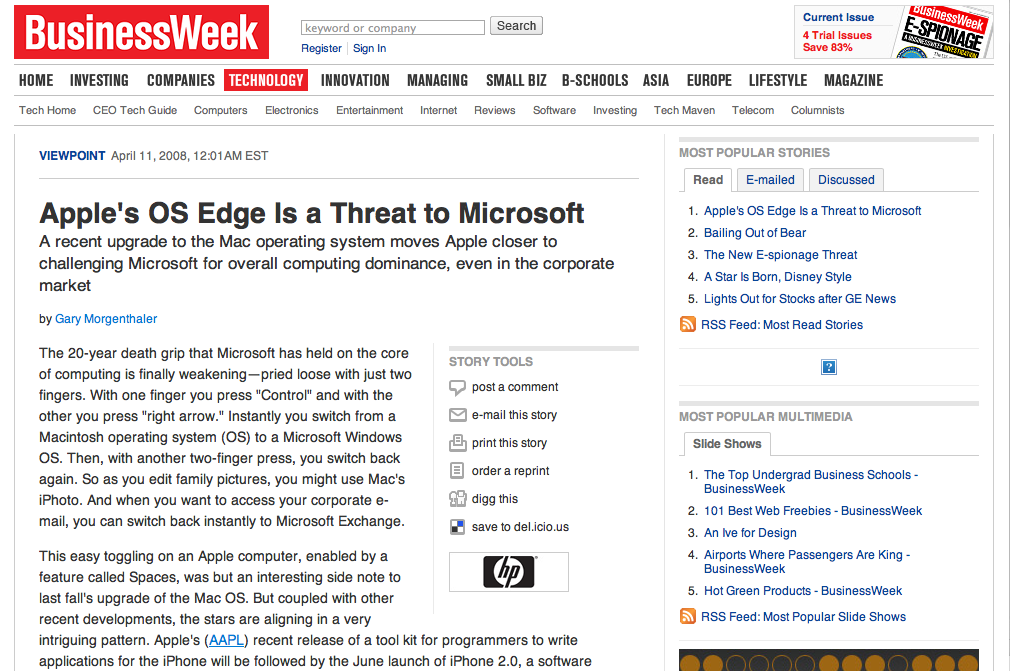Open the Computers subsection

[x=221, y=110]
